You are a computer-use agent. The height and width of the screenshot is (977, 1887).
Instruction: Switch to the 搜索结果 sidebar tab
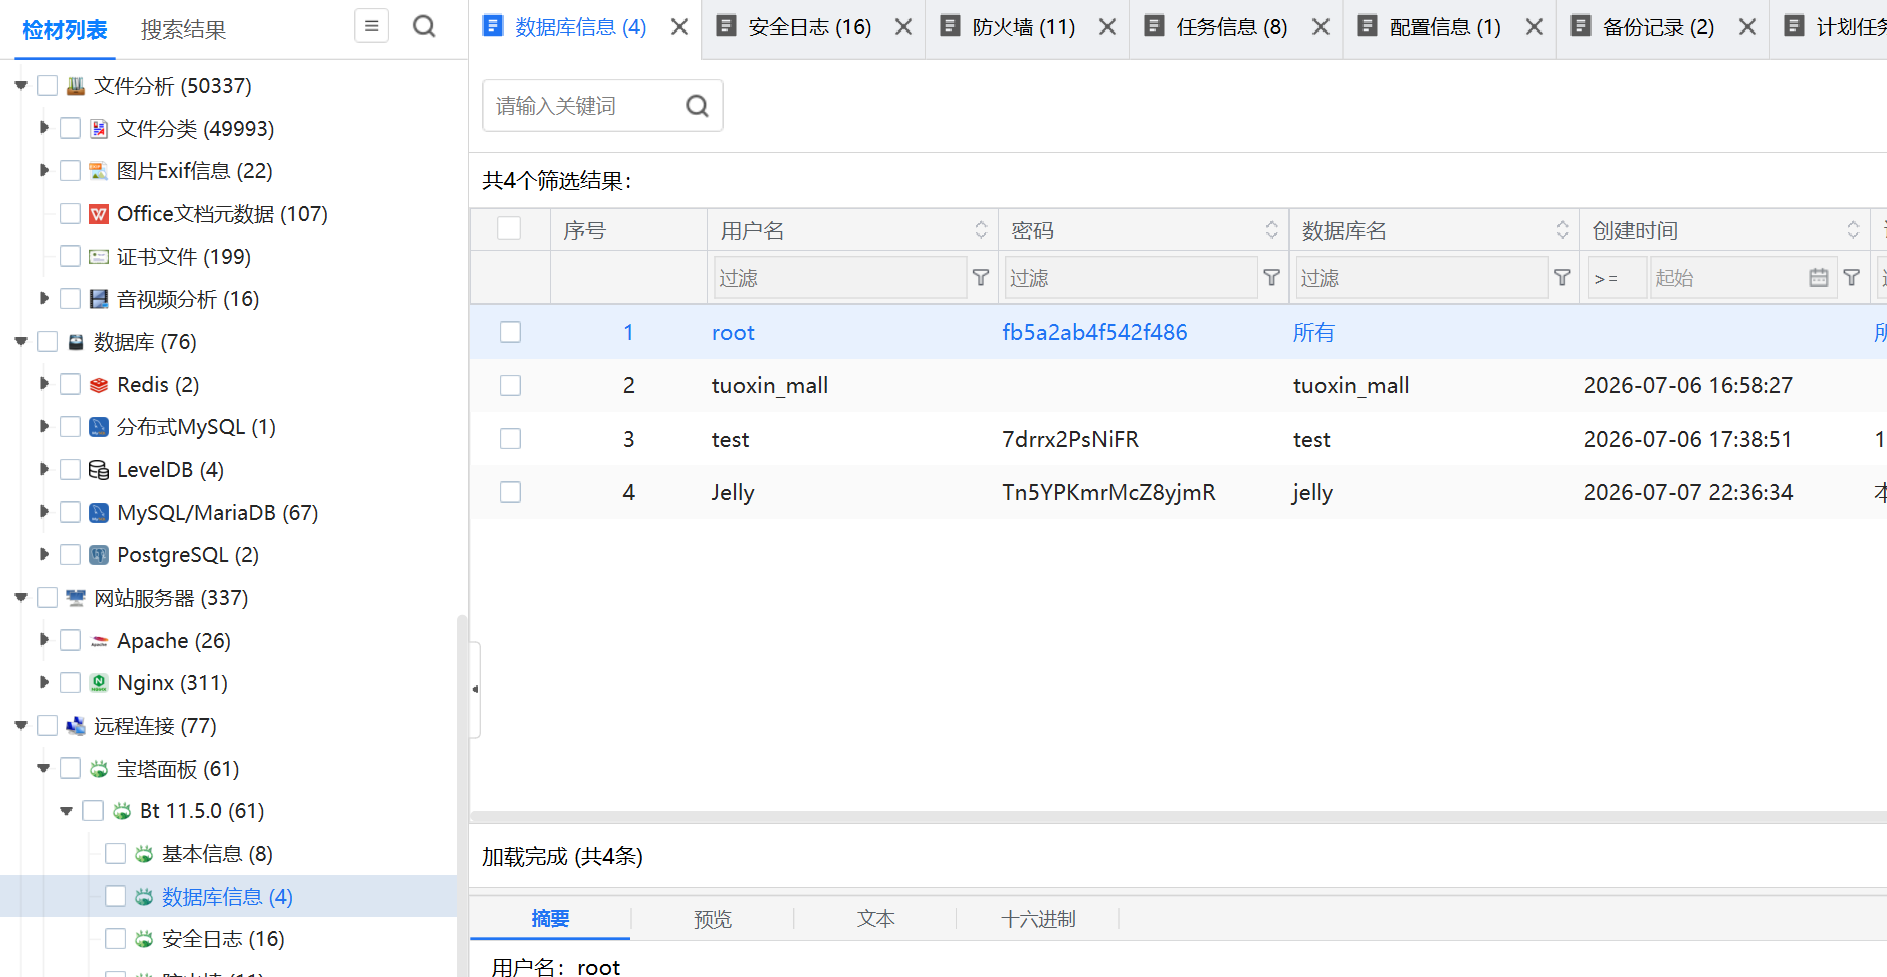tap(183, 30)
